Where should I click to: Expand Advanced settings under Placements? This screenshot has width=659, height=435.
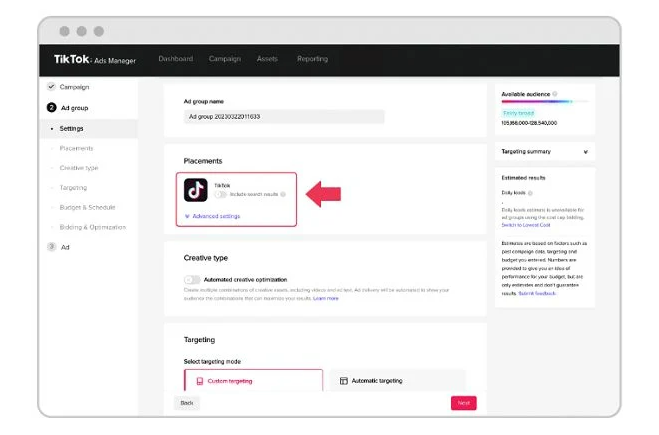212,216
